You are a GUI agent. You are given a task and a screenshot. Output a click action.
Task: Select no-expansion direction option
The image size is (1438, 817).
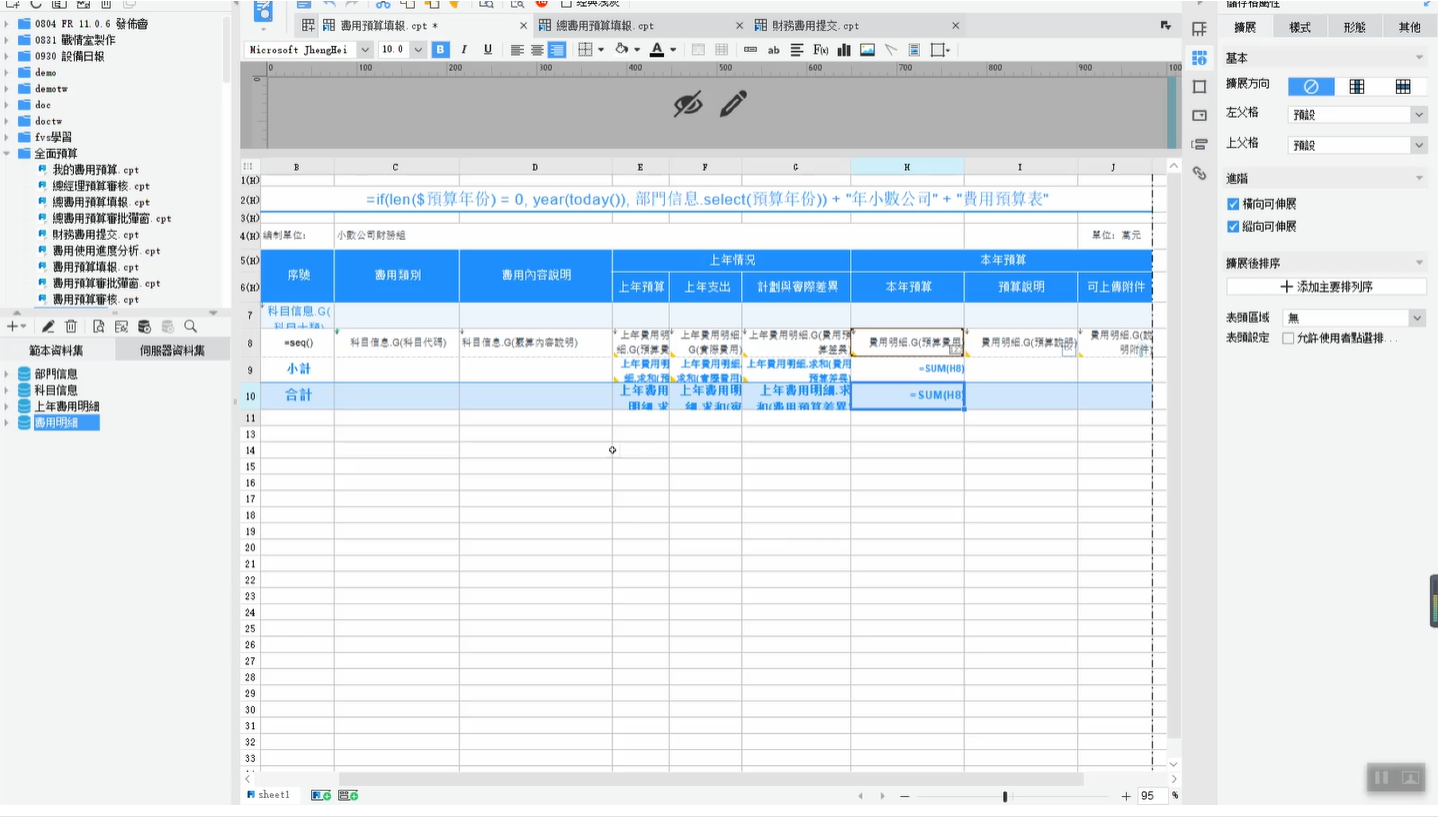point(1311,87)
